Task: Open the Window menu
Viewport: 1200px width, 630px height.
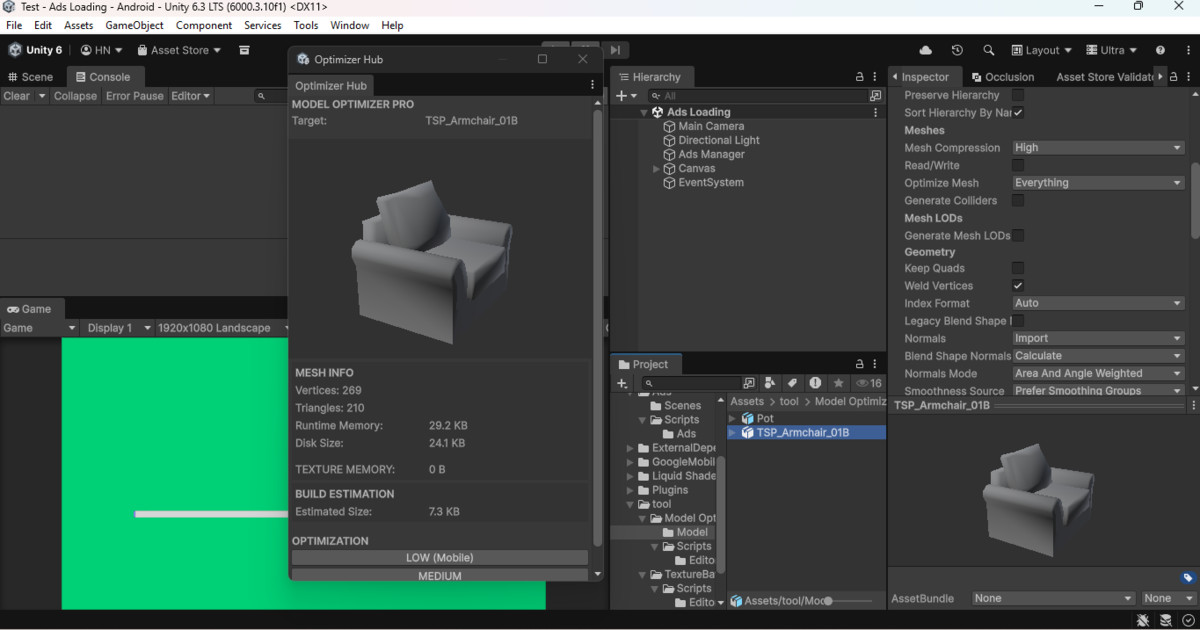Action: point(350,25)
